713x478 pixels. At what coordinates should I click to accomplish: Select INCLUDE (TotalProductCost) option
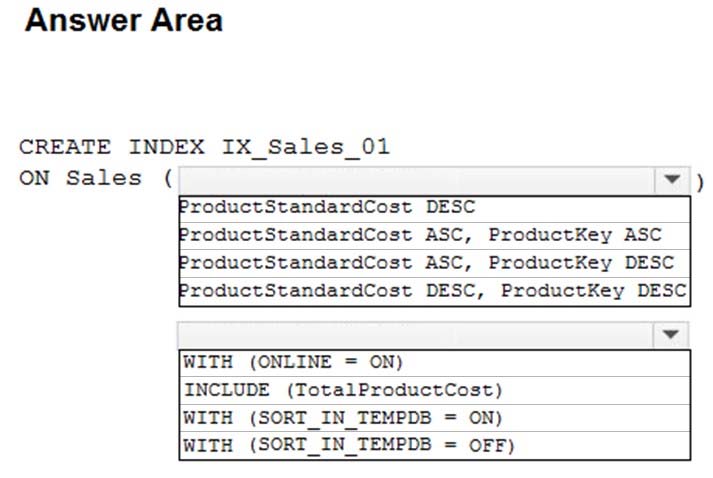click(x=343, y=390)
